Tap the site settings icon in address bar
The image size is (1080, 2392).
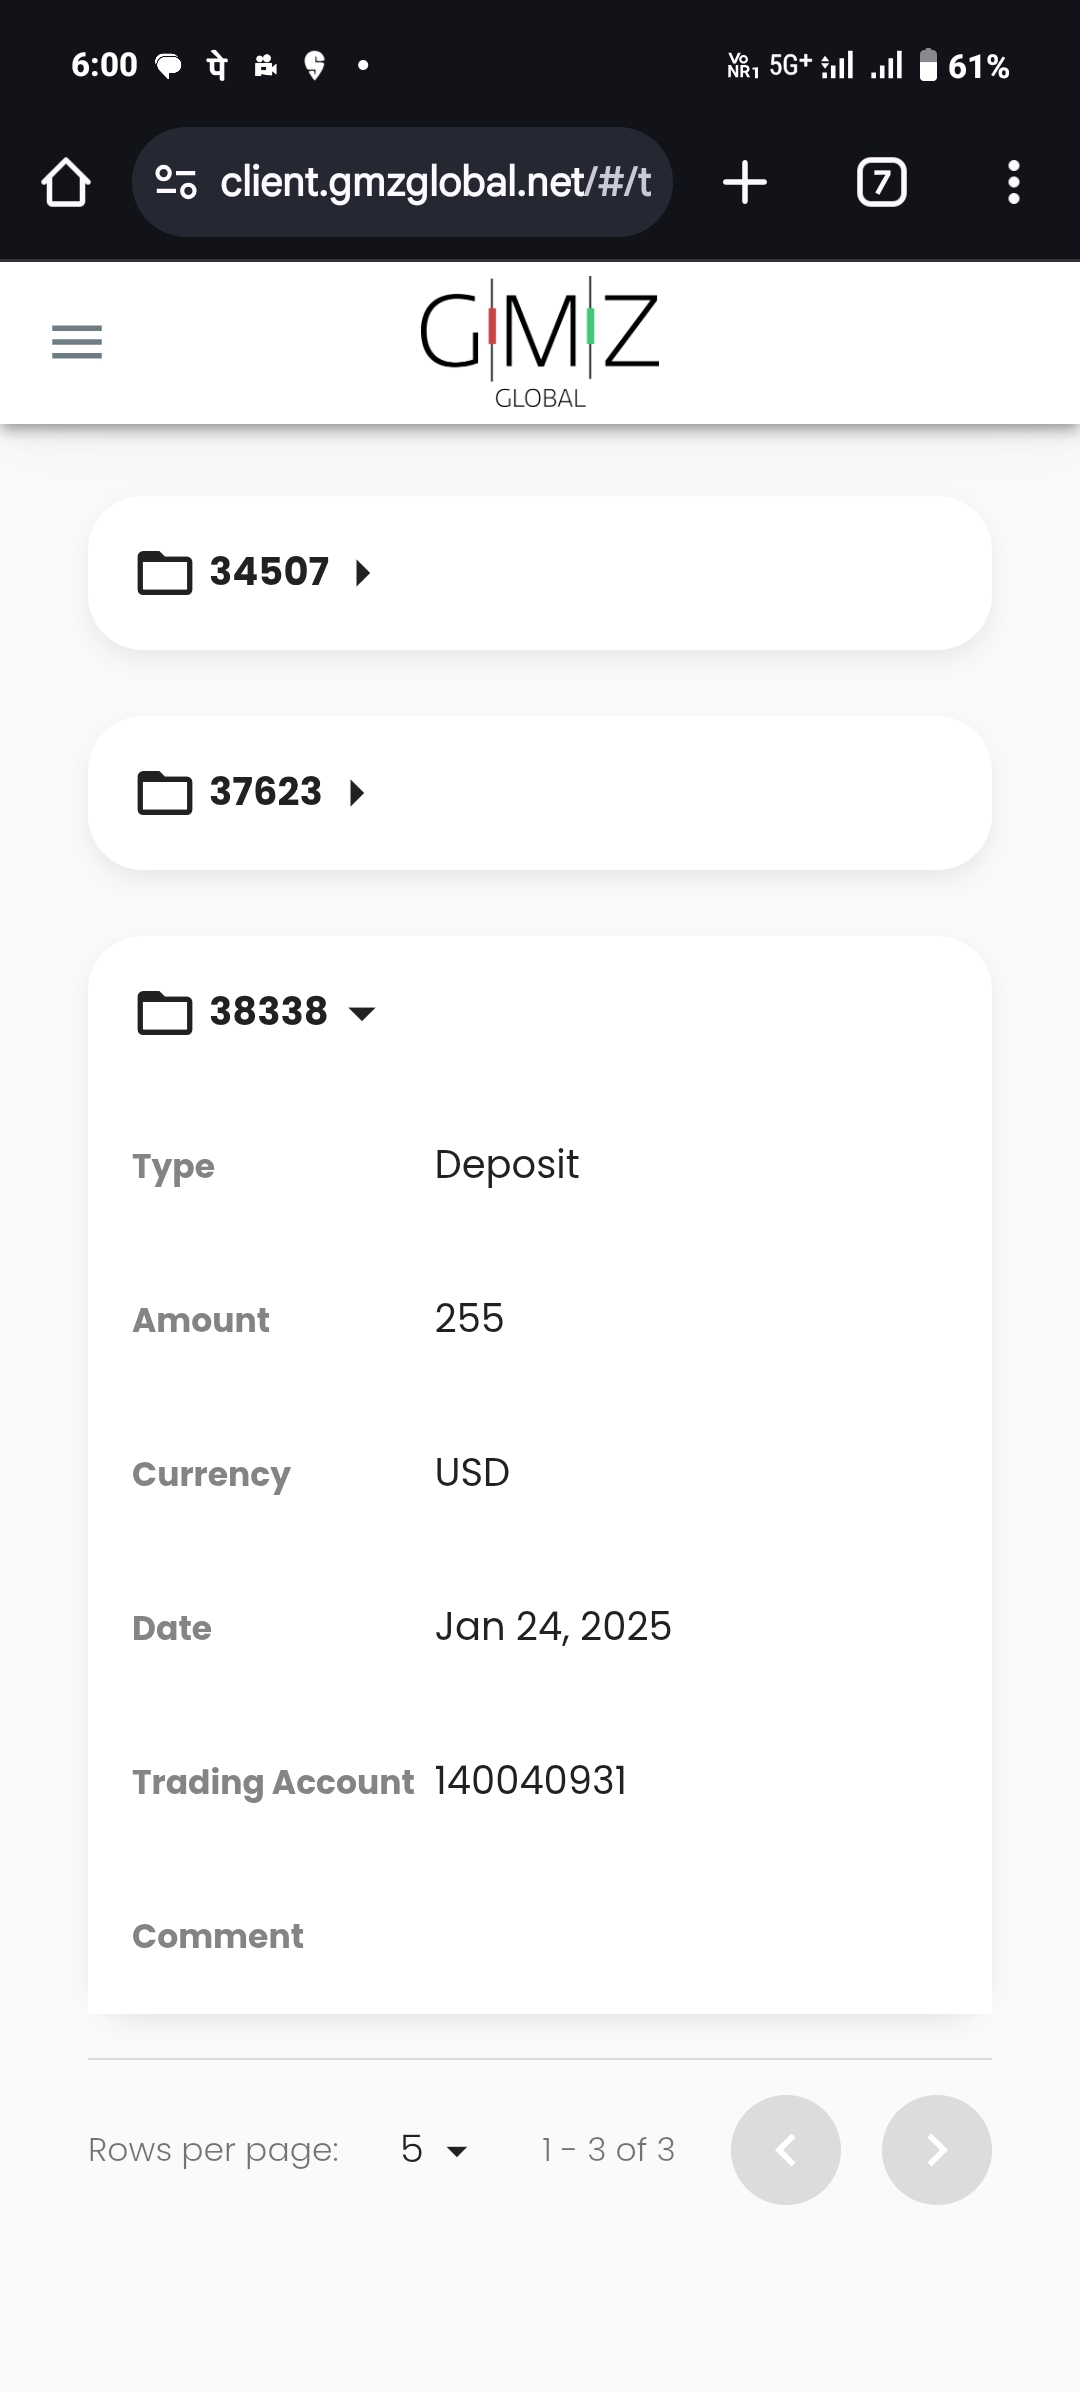[176, 183]
